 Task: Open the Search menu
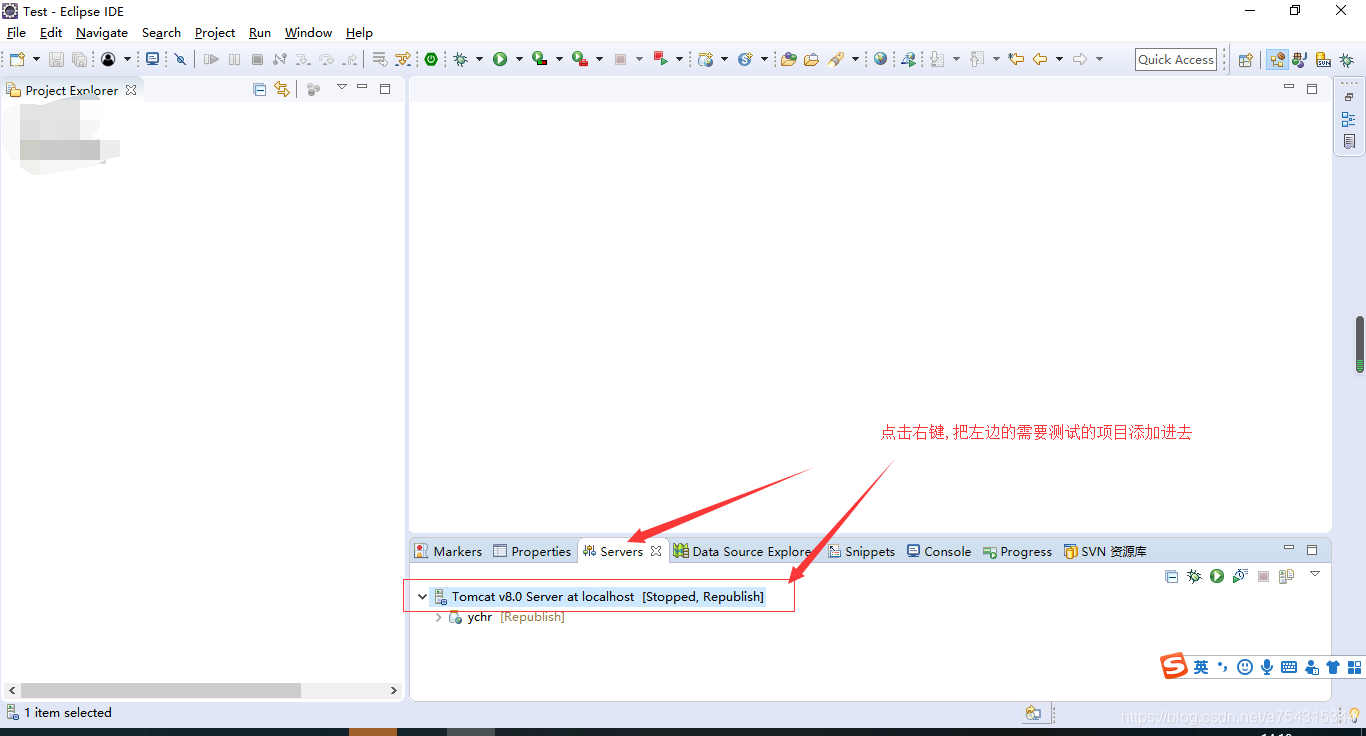tap(161, 32)
